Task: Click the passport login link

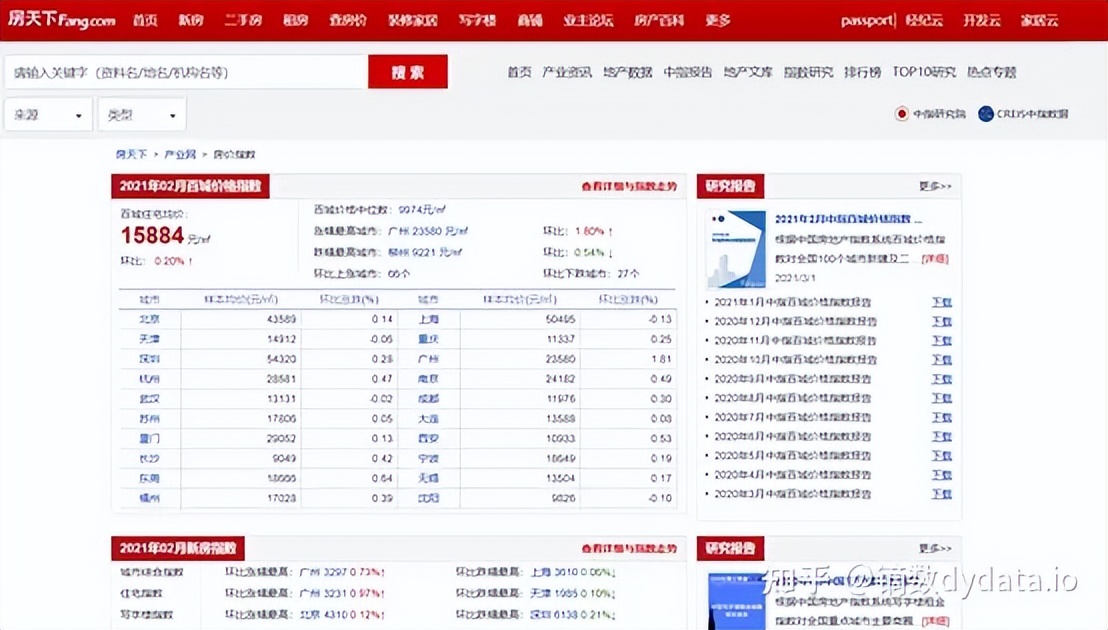Action: pos(867,18)
